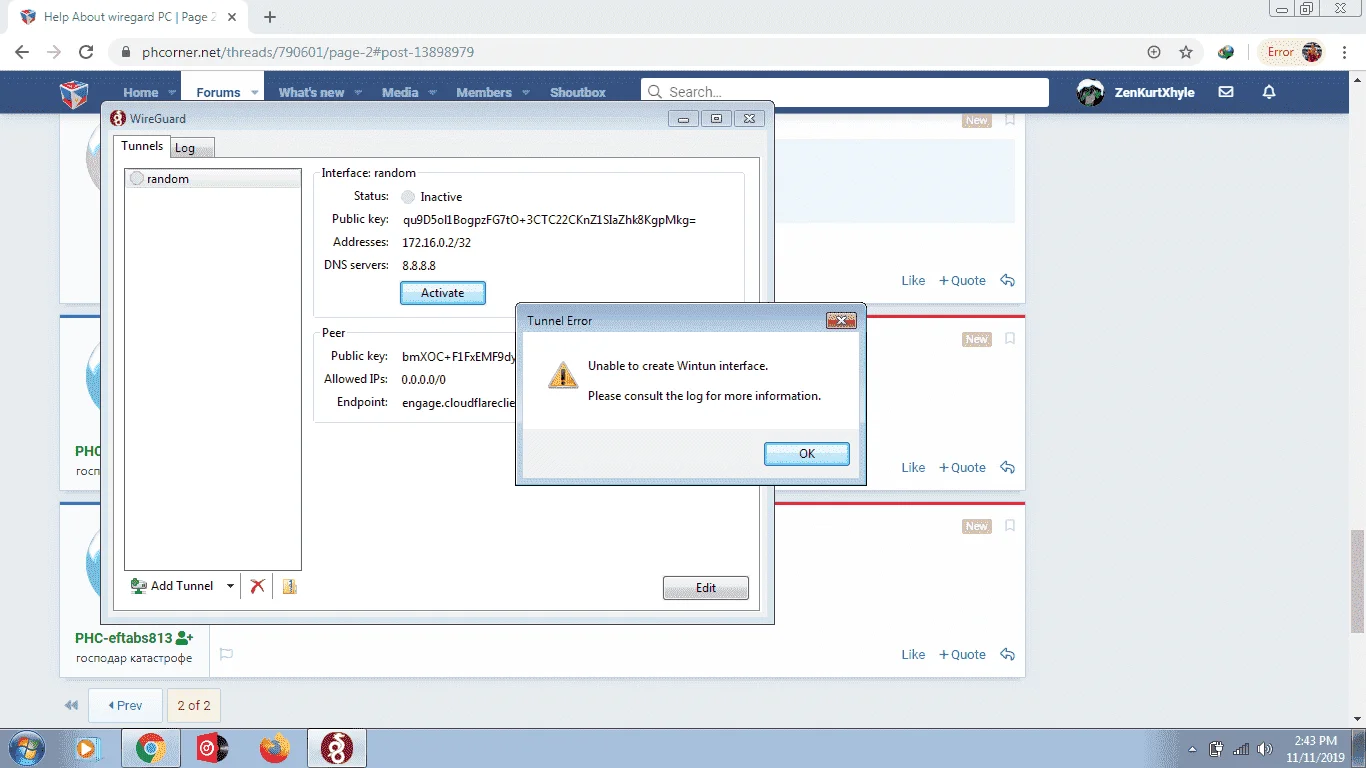Close the Tunnel Error dialog
The width and height of the screenshot is (1366, 768).
point(840,321)
